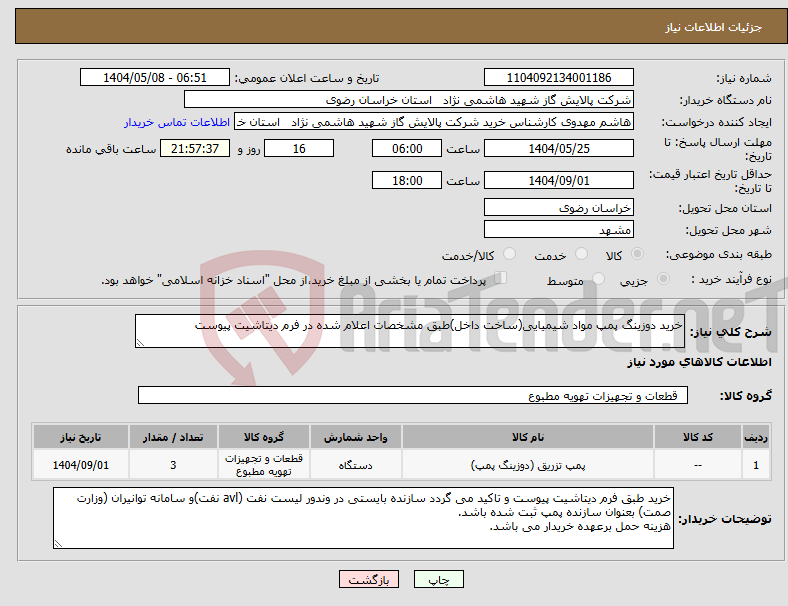
Task: Click the buyer organization name field
Action: click(409, 99)
